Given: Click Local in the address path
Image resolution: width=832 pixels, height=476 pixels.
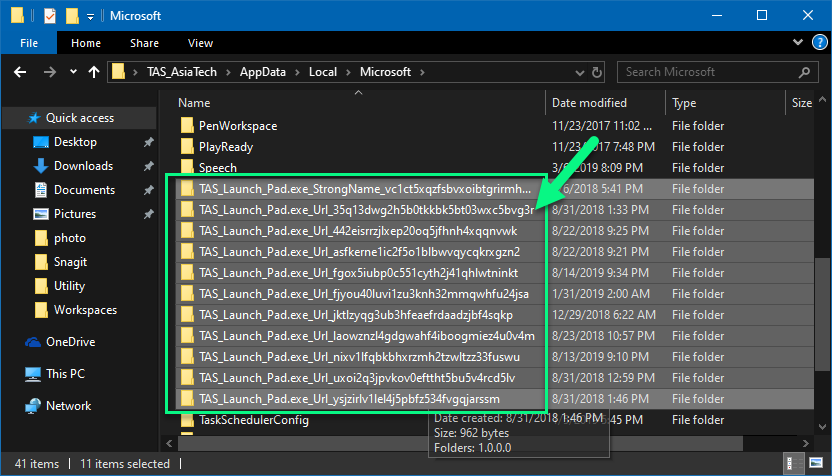Looking at the screenshot, I should coord(323,72).
